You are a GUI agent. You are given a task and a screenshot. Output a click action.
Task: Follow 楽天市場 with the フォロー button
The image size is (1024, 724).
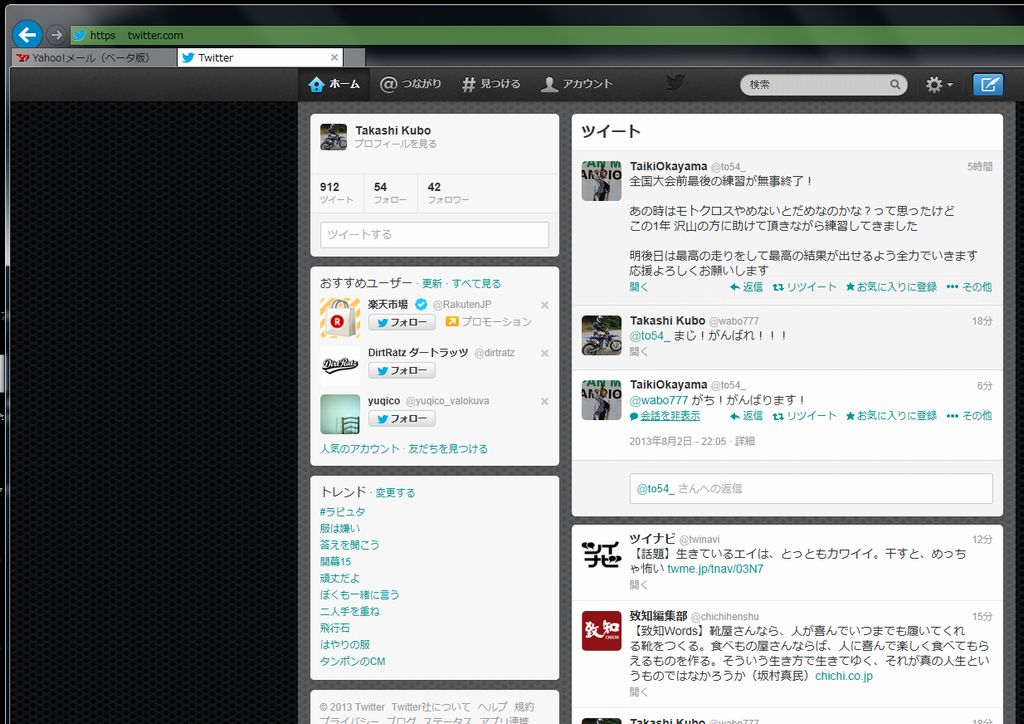pyautogui.click(x=402, y=323)
